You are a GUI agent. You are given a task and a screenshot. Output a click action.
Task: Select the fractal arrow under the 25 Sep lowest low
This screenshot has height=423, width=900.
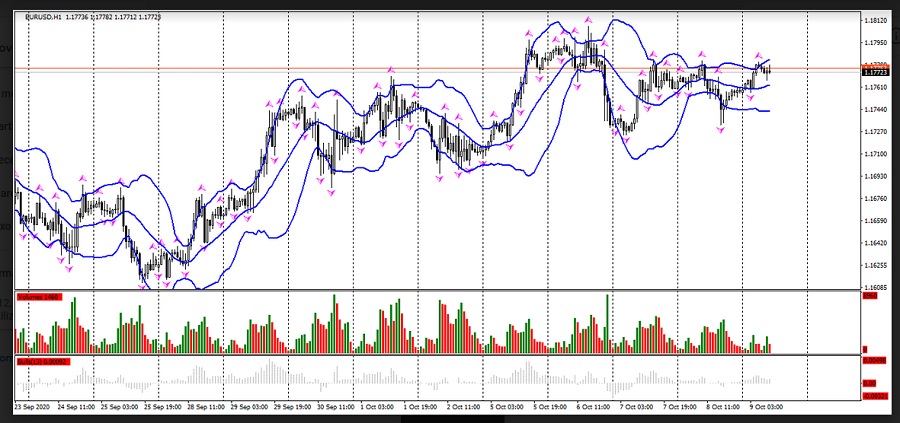tap(143, 287)
